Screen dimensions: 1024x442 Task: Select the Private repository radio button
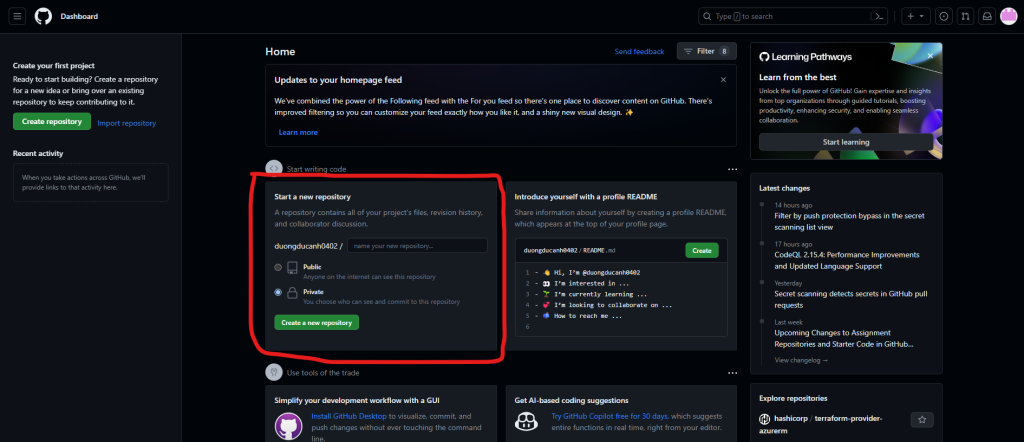pyautogui.click(x=278, y=292)
